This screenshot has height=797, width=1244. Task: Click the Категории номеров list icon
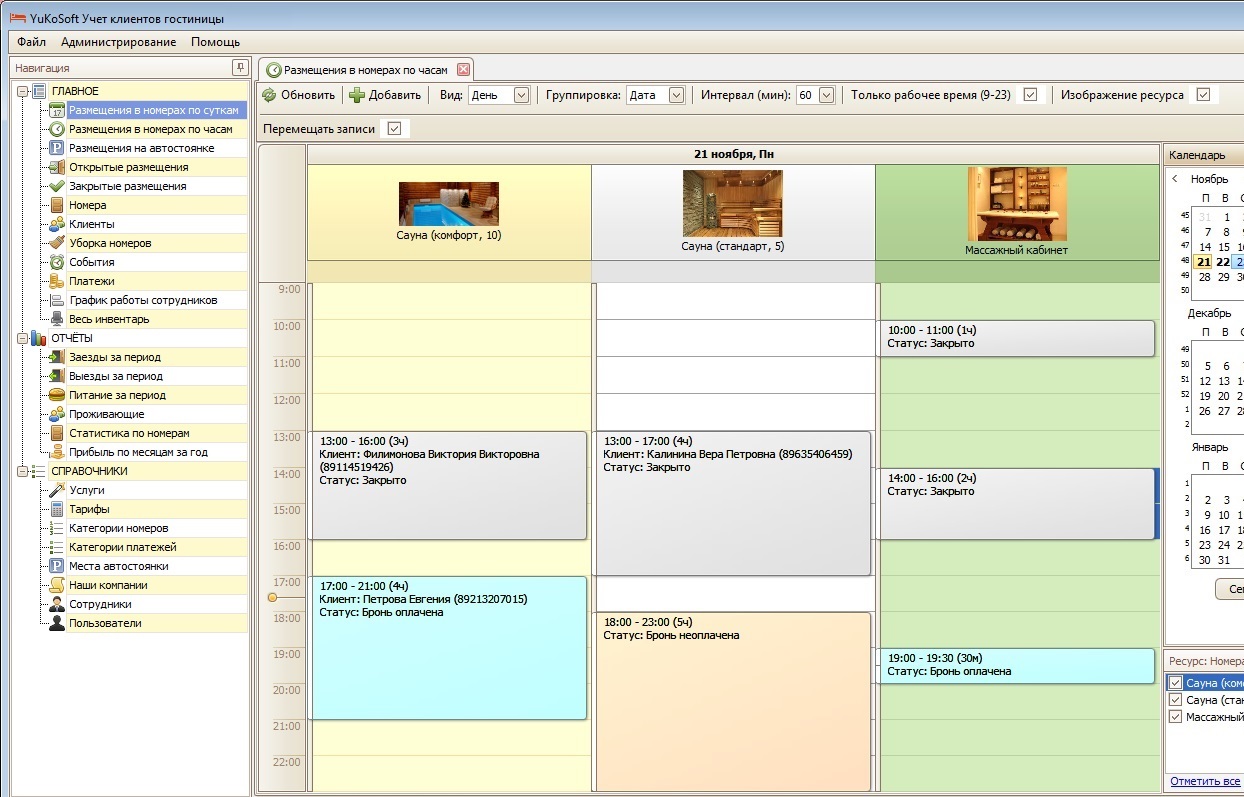pyautogui.click(x=57, y=528)
